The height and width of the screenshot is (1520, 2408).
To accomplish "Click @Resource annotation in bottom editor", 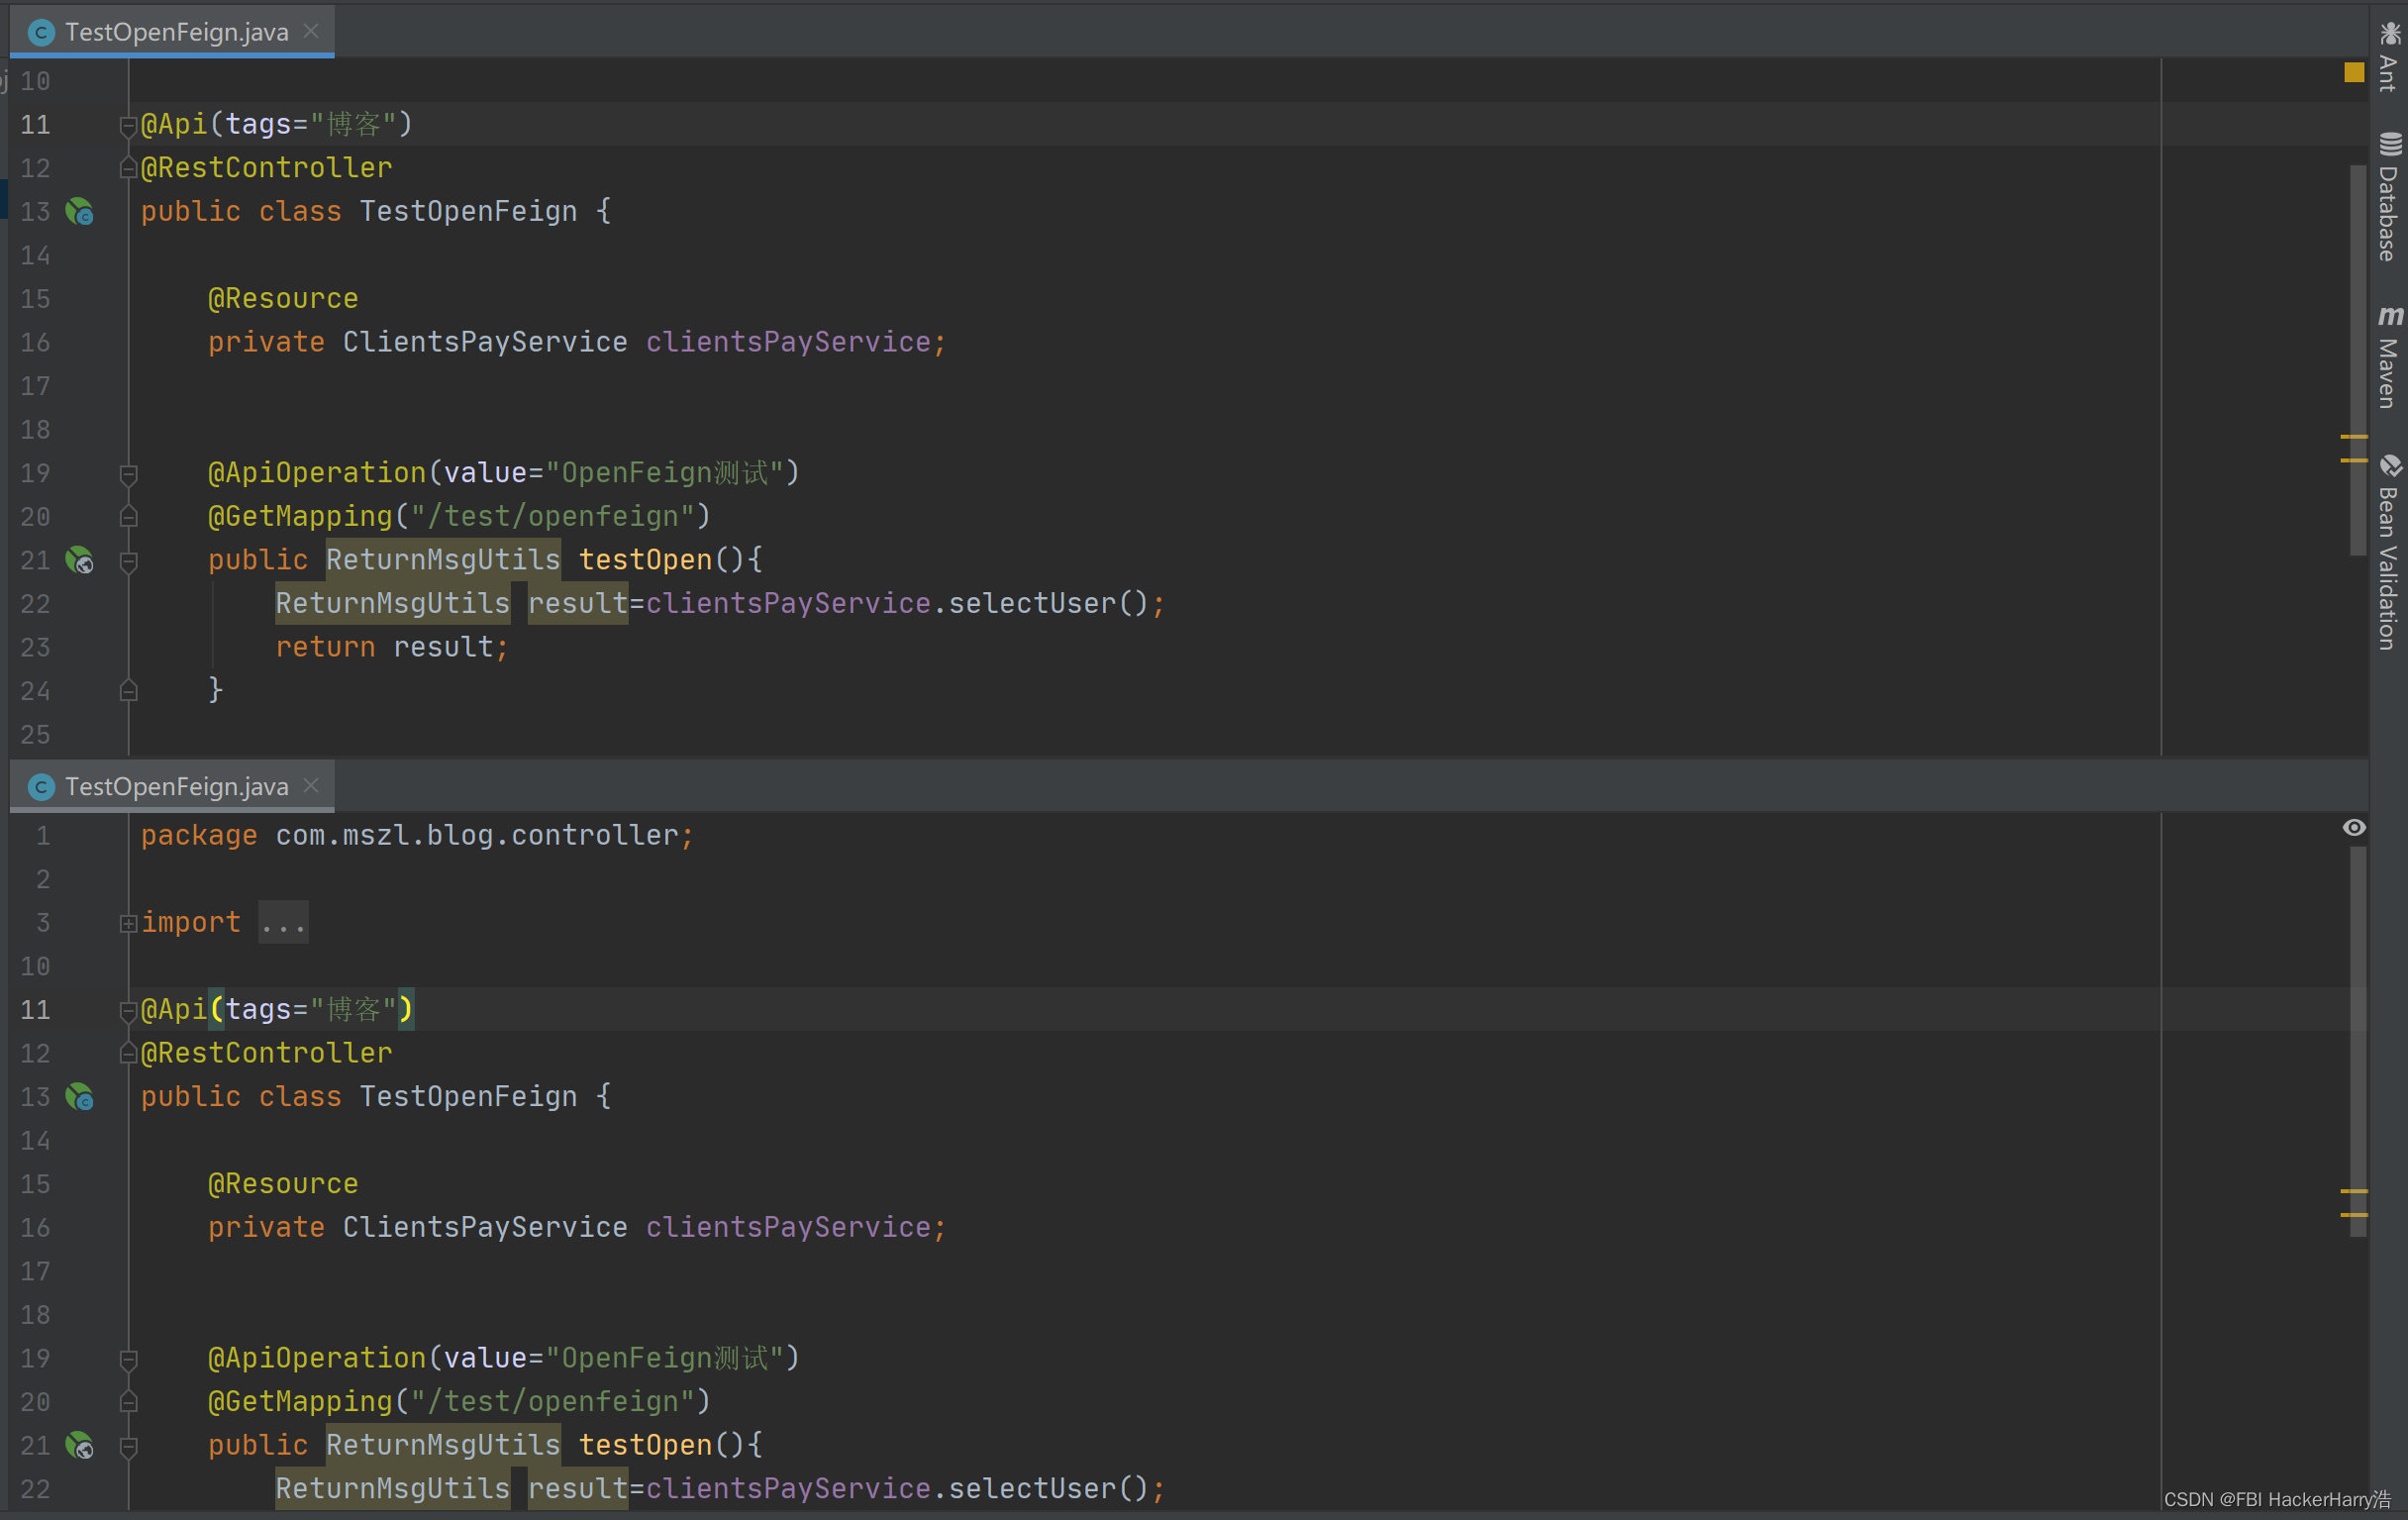I will 283,1184.
